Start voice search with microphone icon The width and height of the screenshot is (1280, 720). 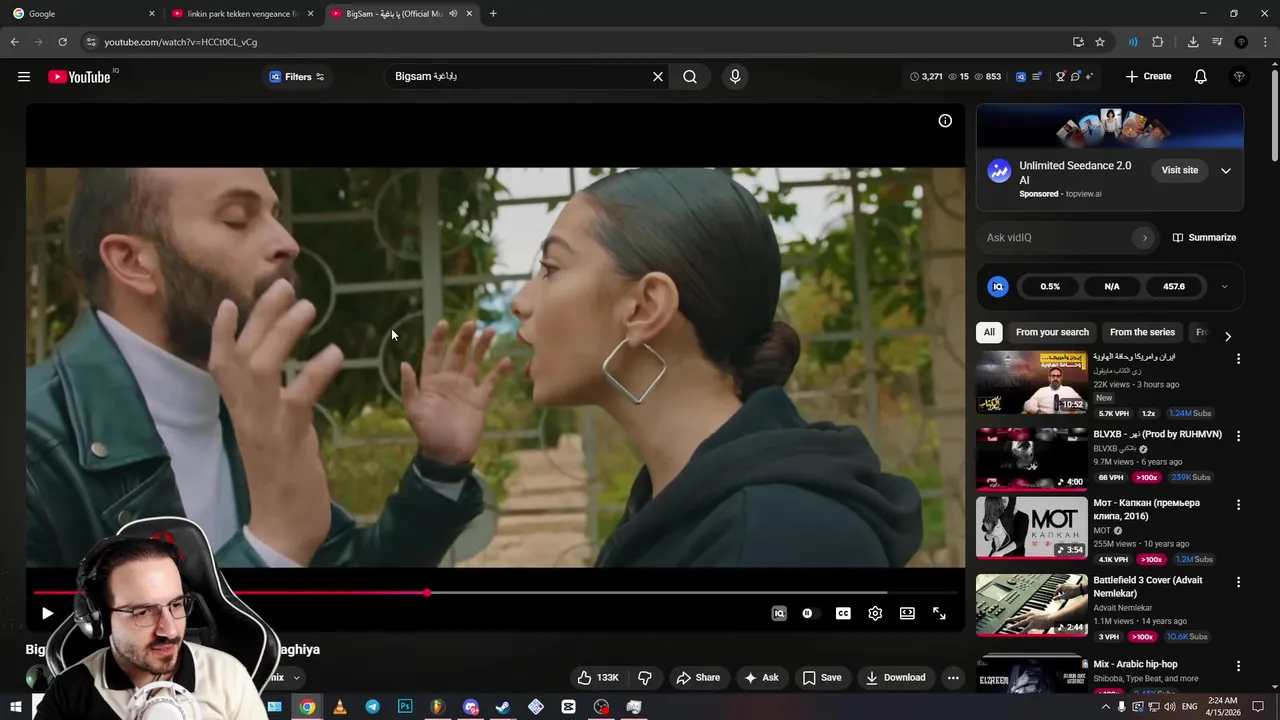point(735,77)
